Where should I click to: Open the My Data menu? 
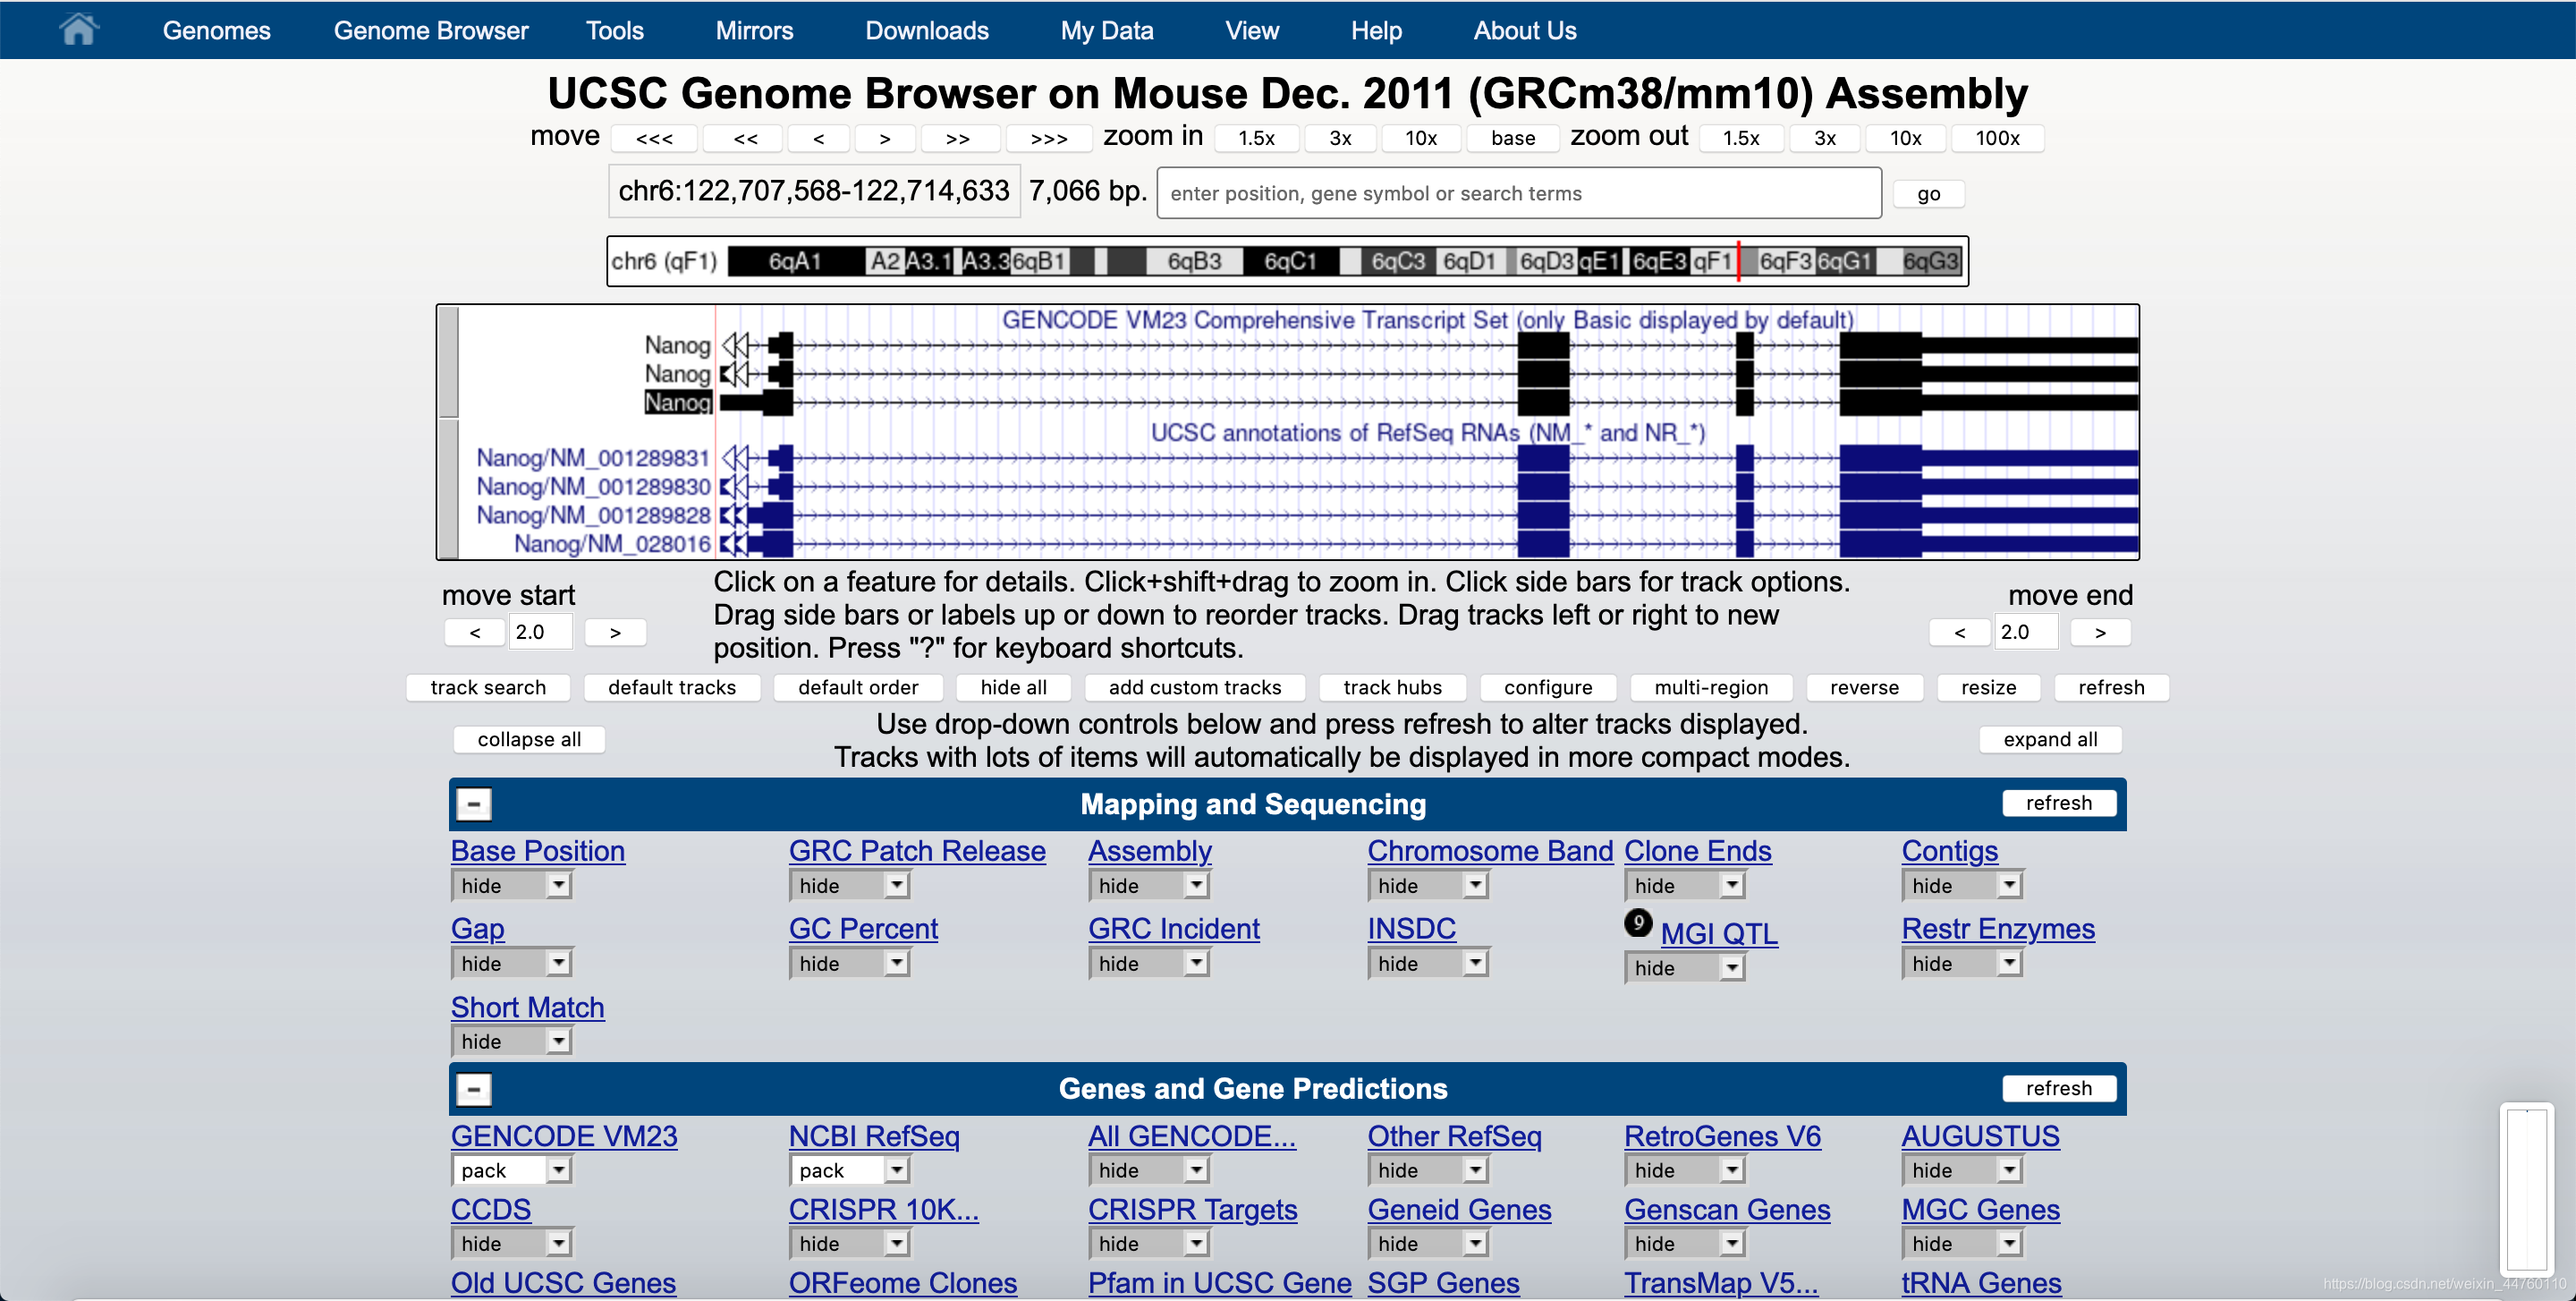(1106, 30)
